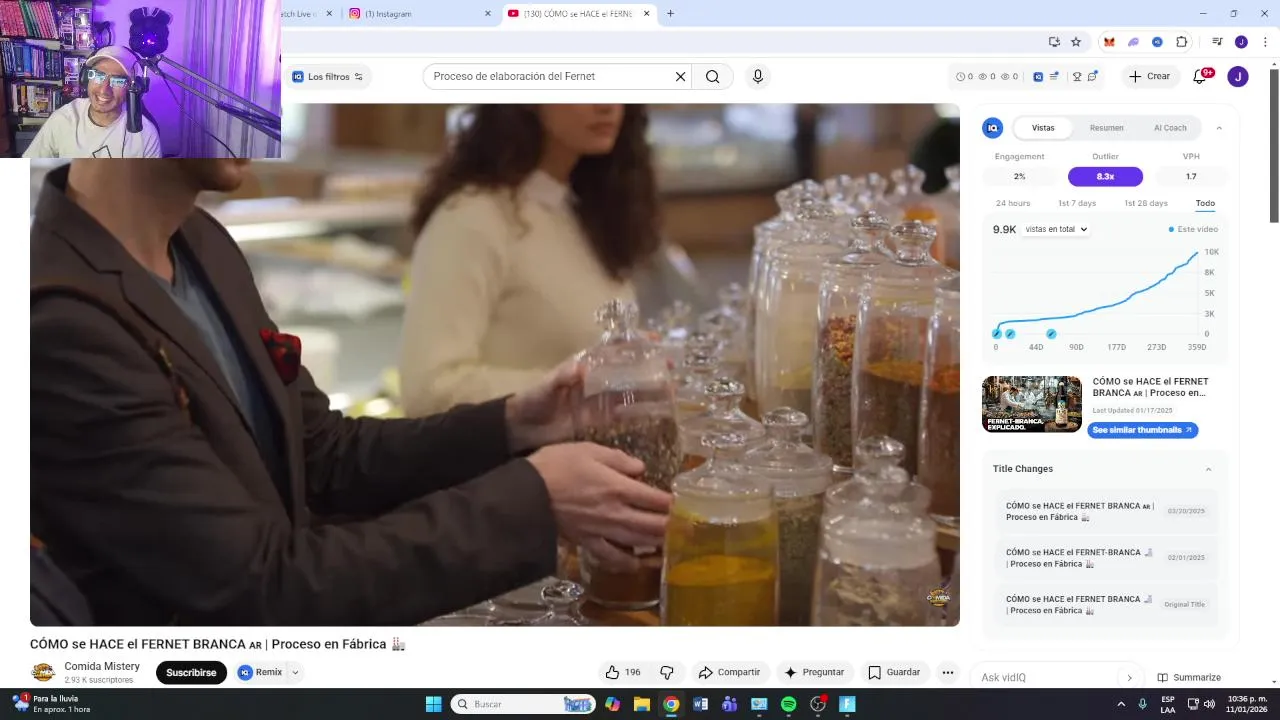Start voice search with the microphone icon
This screenshot has height=720, width=1280.
(x=758, y=77)
